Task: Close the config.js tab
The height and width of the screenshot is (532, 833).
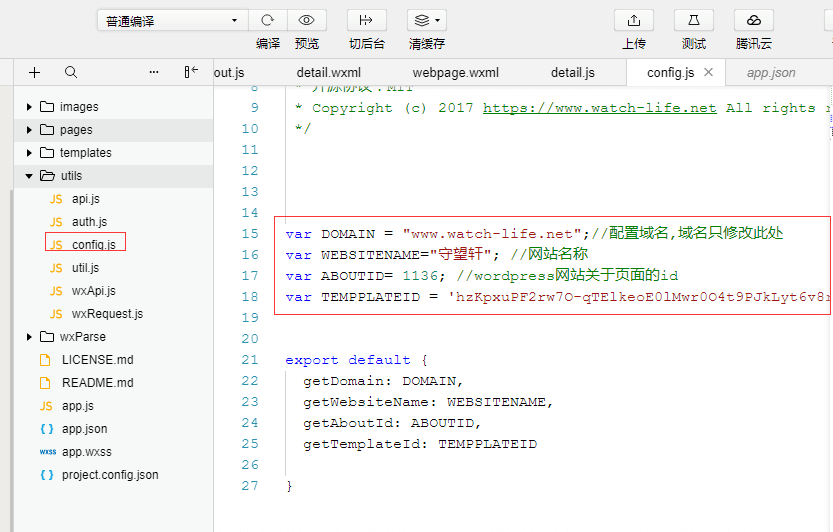Action: pos(709,73)
